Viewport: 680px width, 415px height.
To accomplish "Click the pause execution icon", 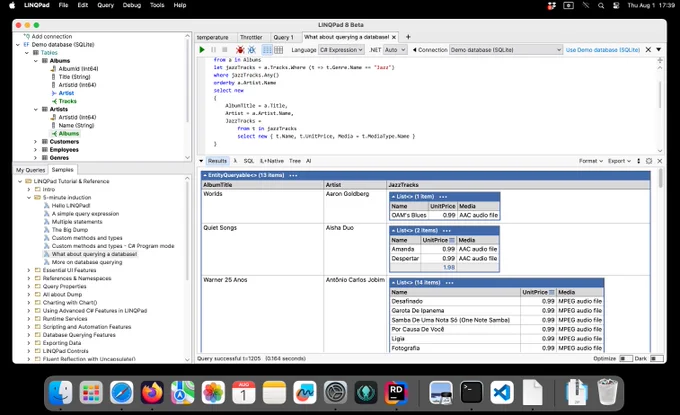I will pyautogui.click(x=213, y=50).
